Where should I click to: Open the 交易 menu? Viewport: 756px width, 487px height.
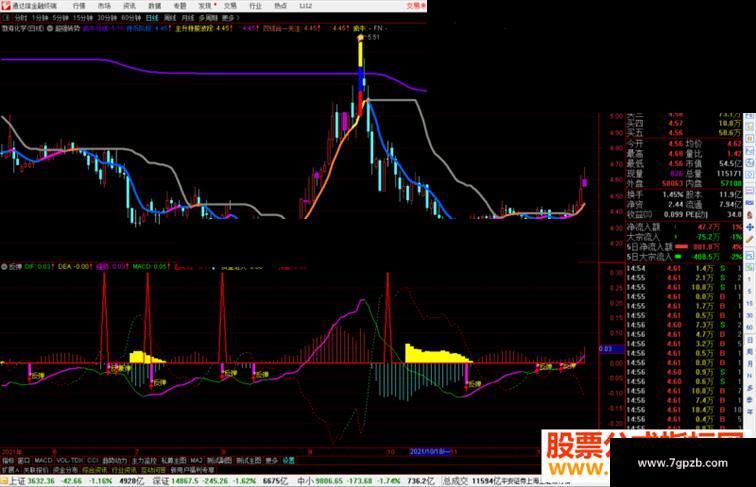(230, 6)
